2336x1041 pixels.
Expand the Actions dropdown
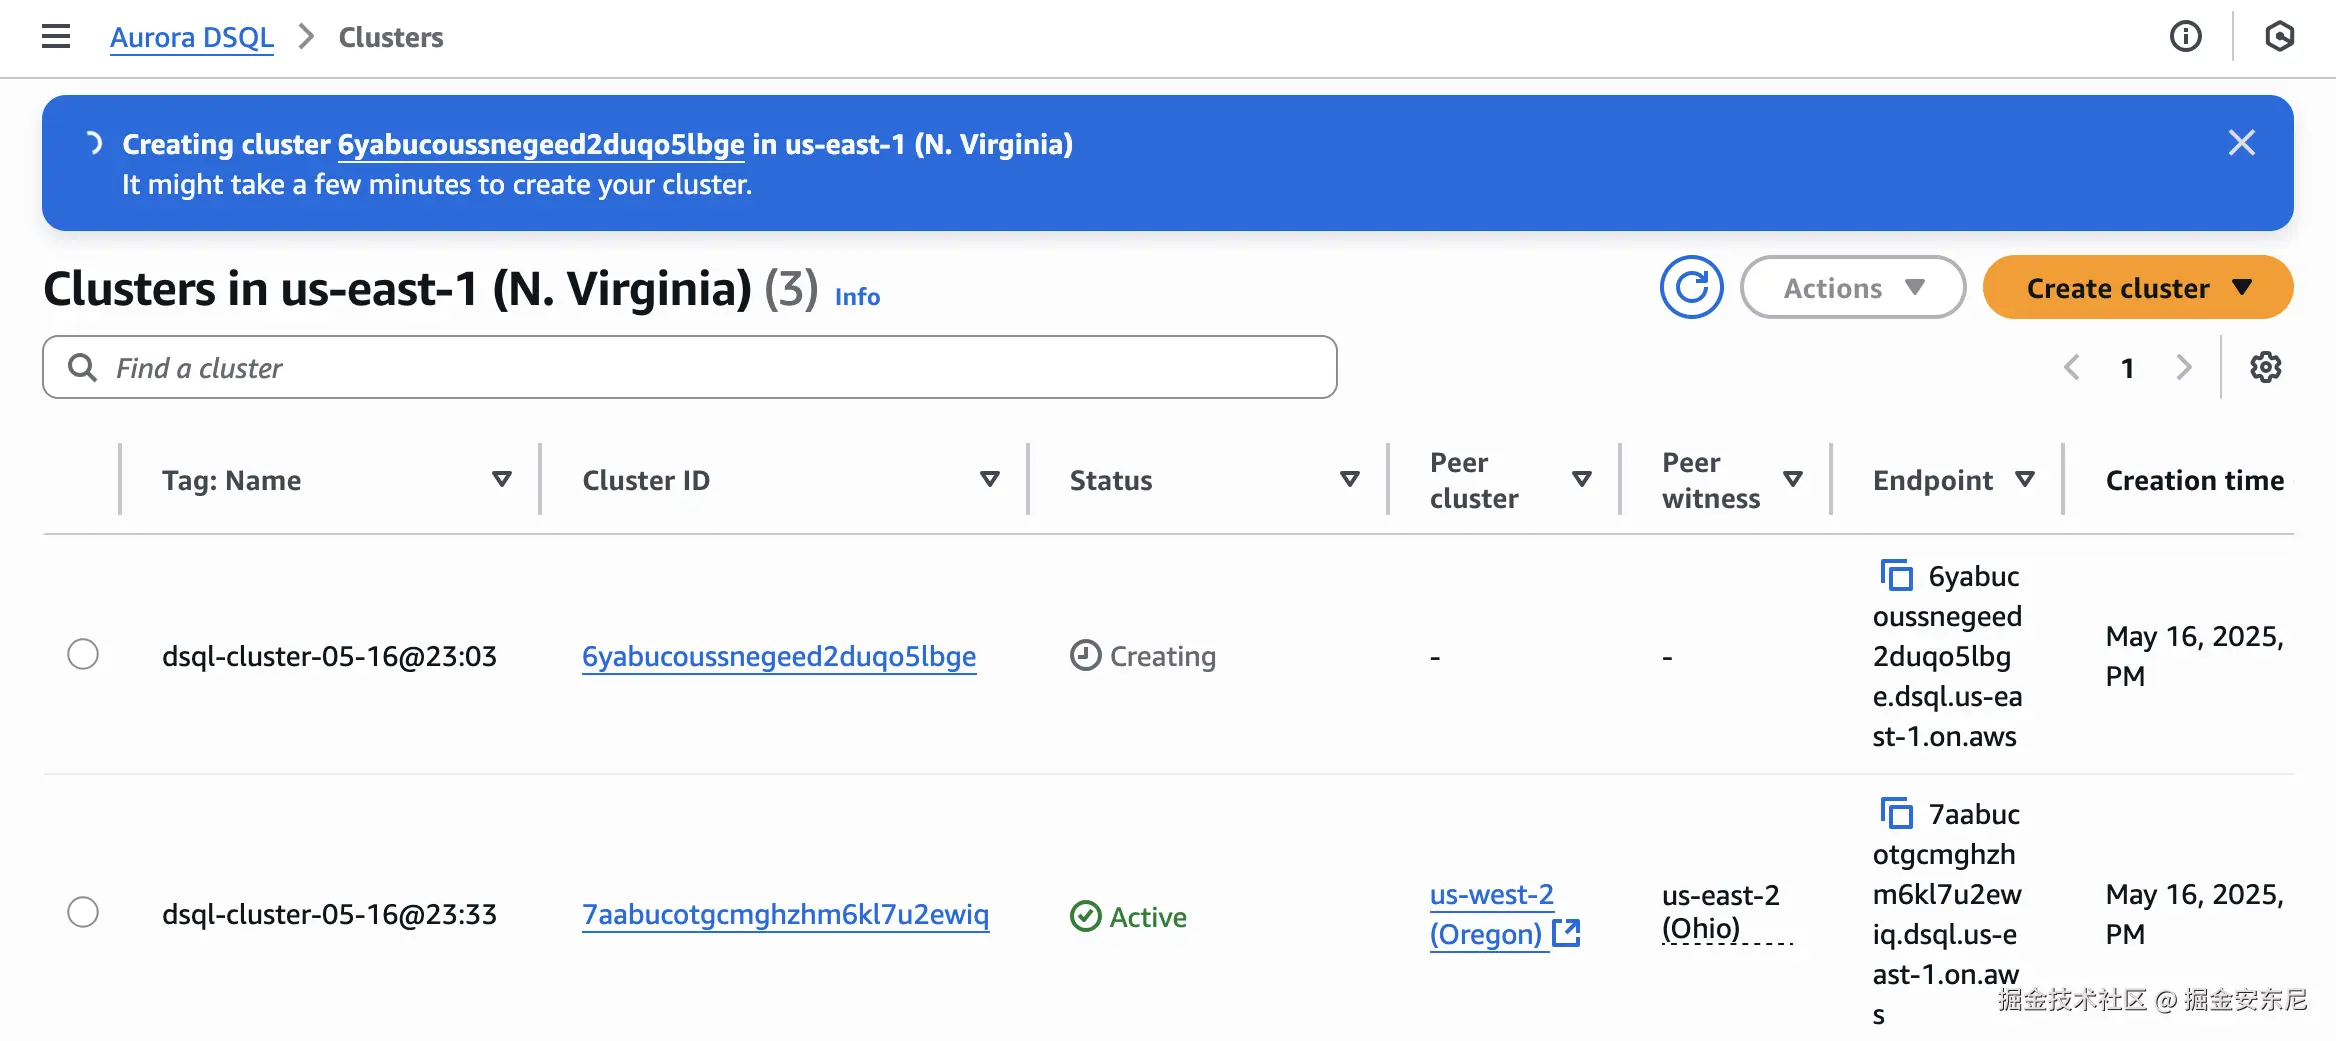[x=1852, y=288]
